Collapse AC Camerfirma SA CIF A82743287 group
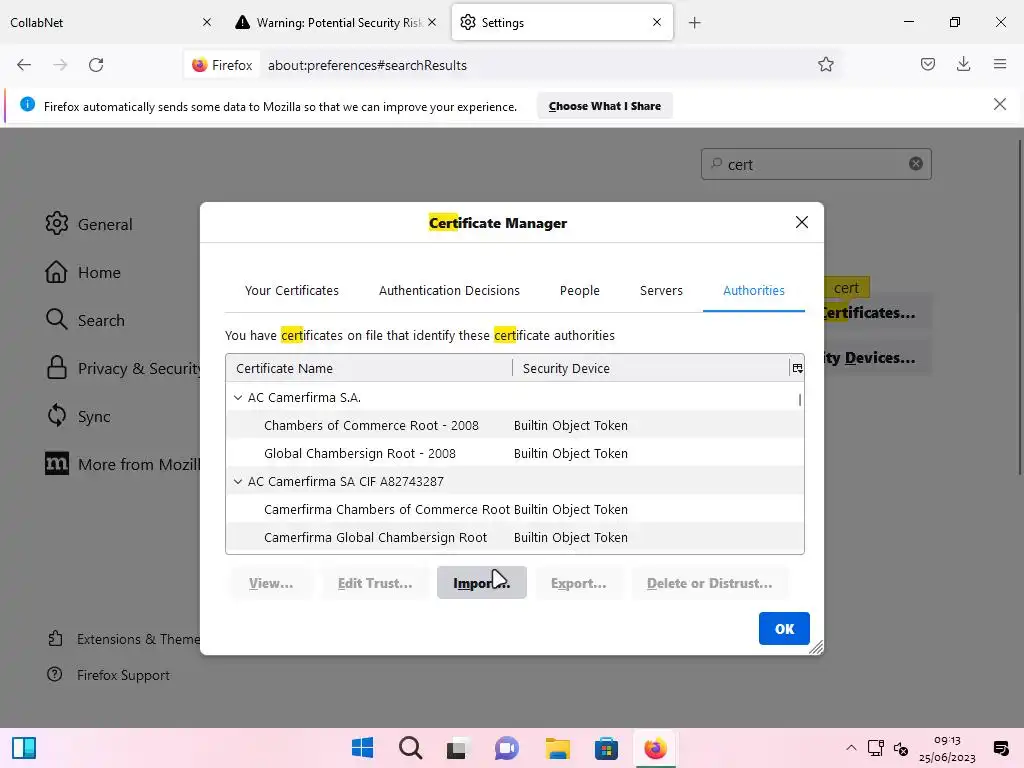This screenshot has width=1024, height=768. [x=238, y=481]
